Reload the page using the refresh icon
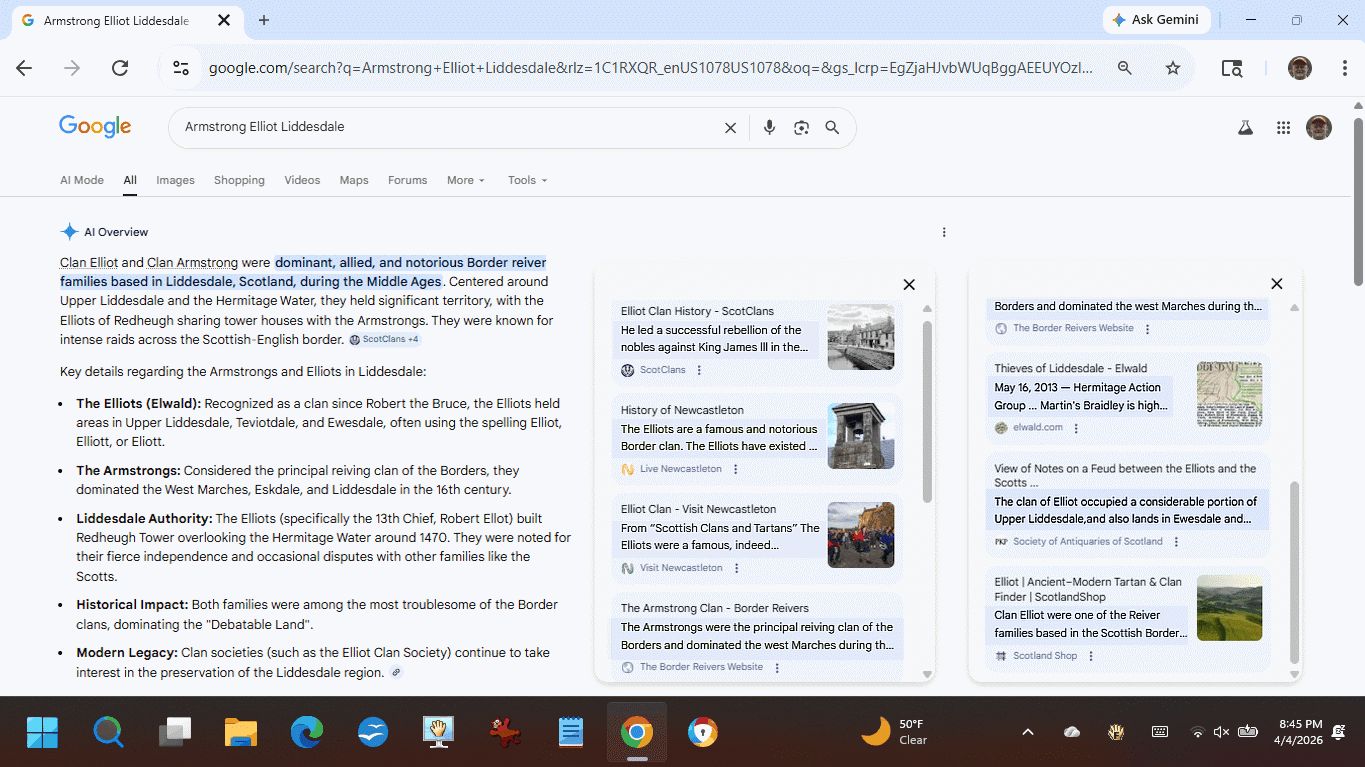1365x767 pixels. (120, 68)
